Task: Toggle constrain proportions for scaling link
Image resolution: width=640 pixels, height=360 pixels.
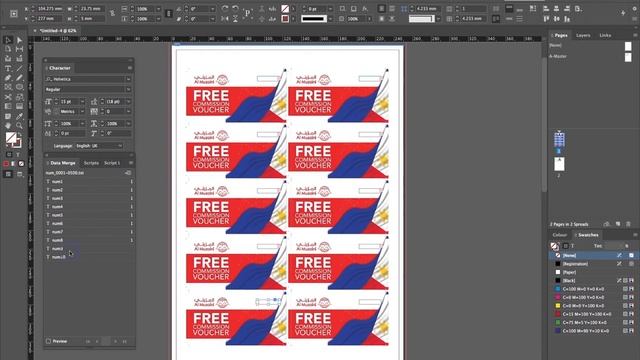Action: click(x=168, y=13)
